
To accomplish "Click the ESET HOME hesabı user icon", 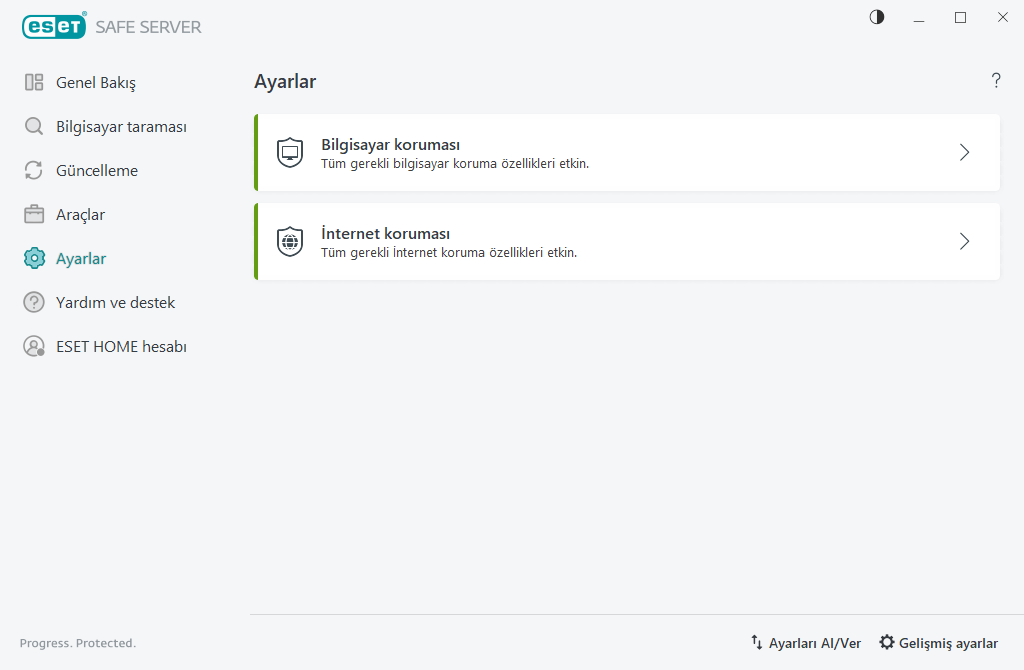I will (34, 346).
